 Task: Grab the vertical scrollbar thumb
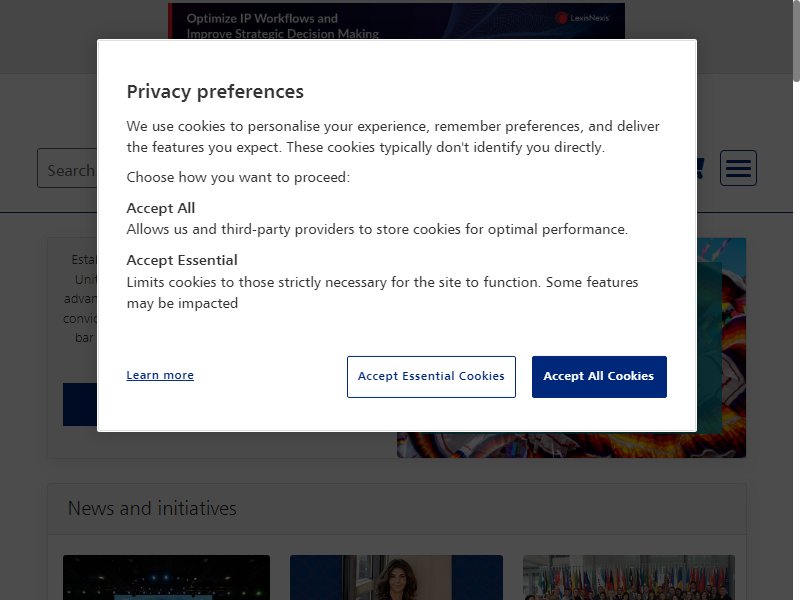coord(796,41)
